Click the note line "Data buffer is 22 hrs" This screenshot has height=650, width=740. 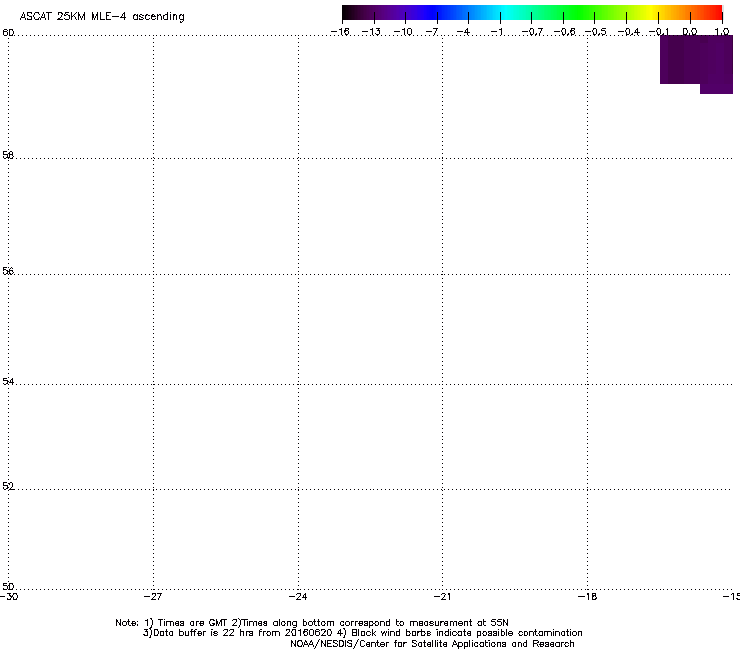pos(362,633)
